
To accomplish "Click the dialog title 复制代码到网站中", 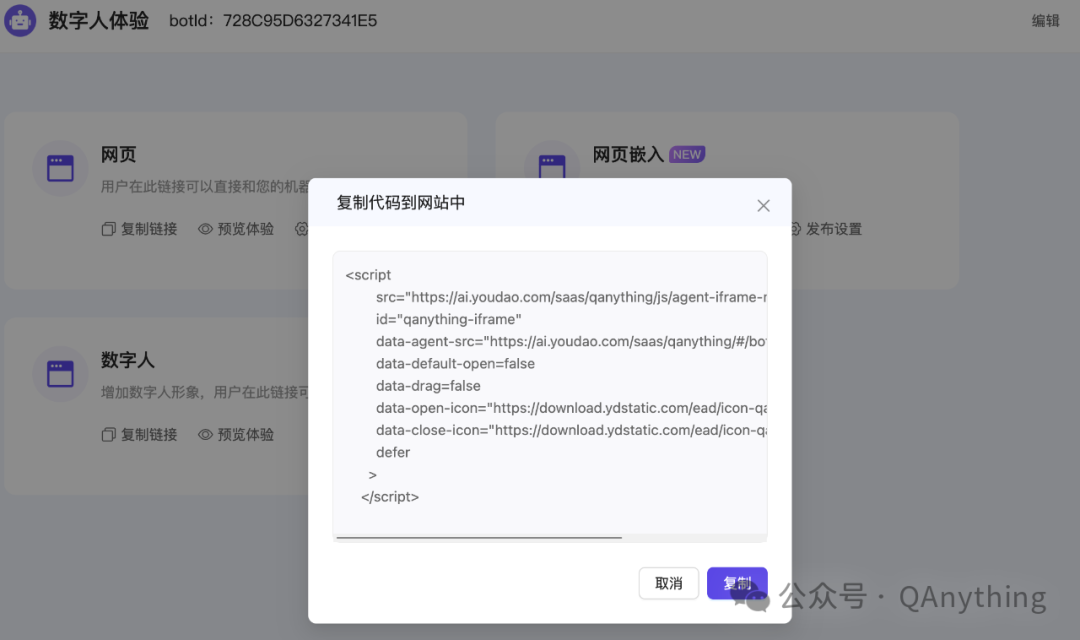I will pyautogui.click(x=401, y=203).
